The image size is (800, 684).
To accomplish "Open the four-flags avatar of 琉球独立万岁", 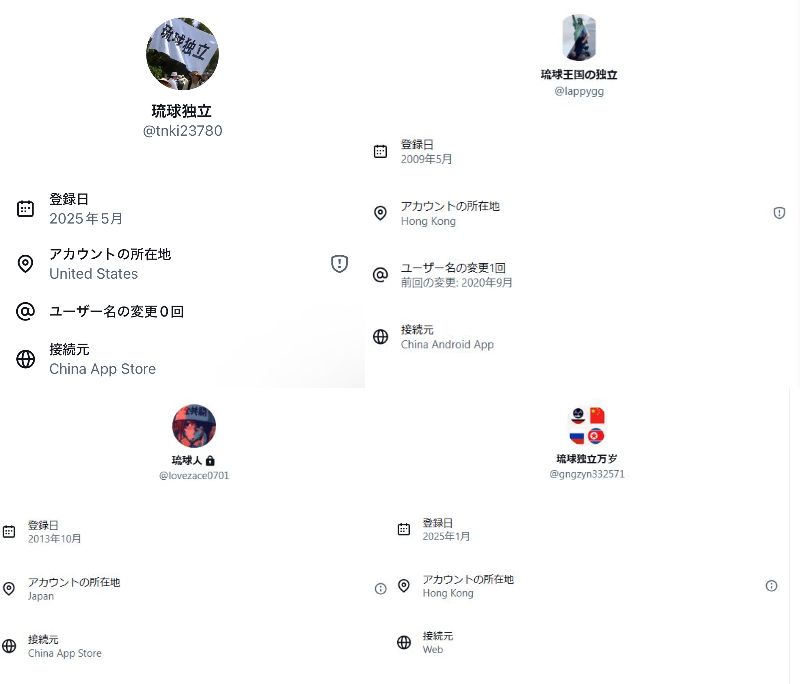I will (587, 425).
